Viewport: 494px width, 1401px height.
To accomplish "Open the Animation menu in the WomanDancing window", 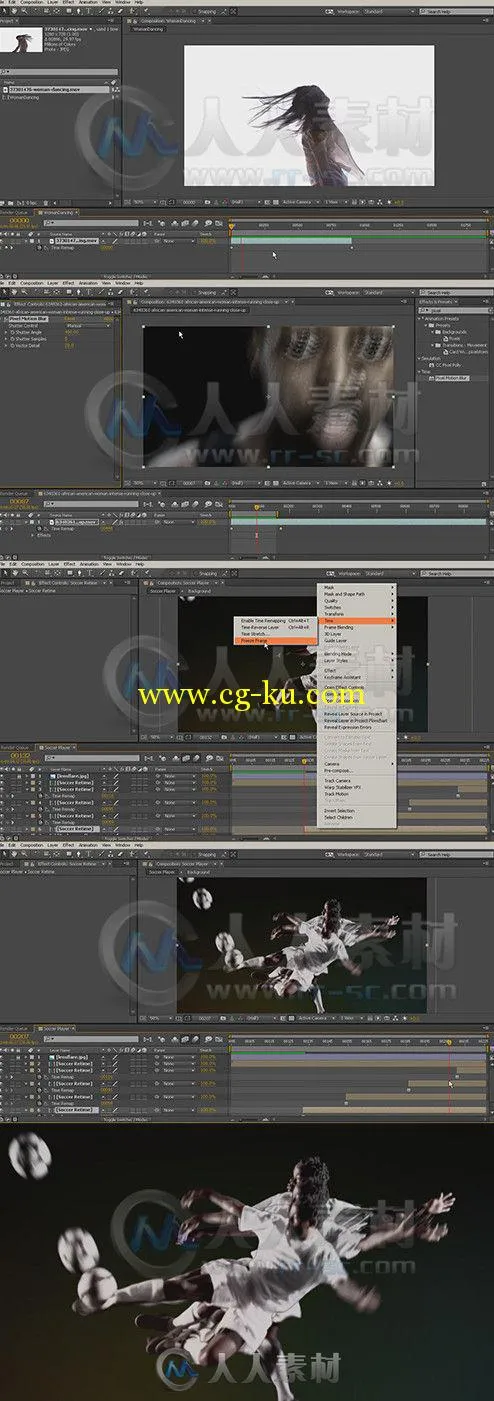I will [x=88, y=3].
